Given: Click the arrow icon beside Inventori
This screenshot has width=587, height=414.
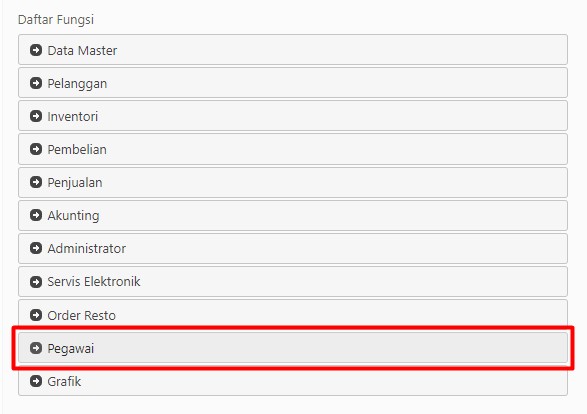Looking at the screenshot, I should point(36,116).
